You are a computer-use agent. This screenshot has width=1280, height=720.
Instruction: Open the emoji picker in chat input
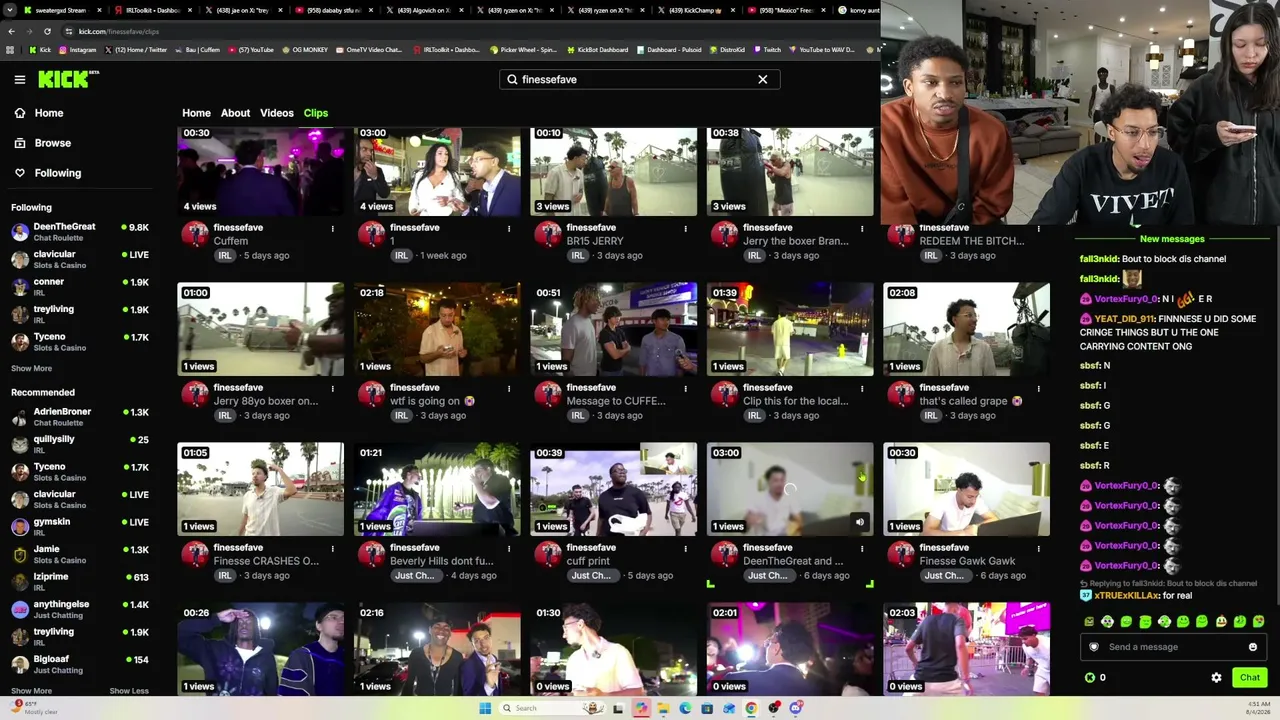click(1252, 647)
